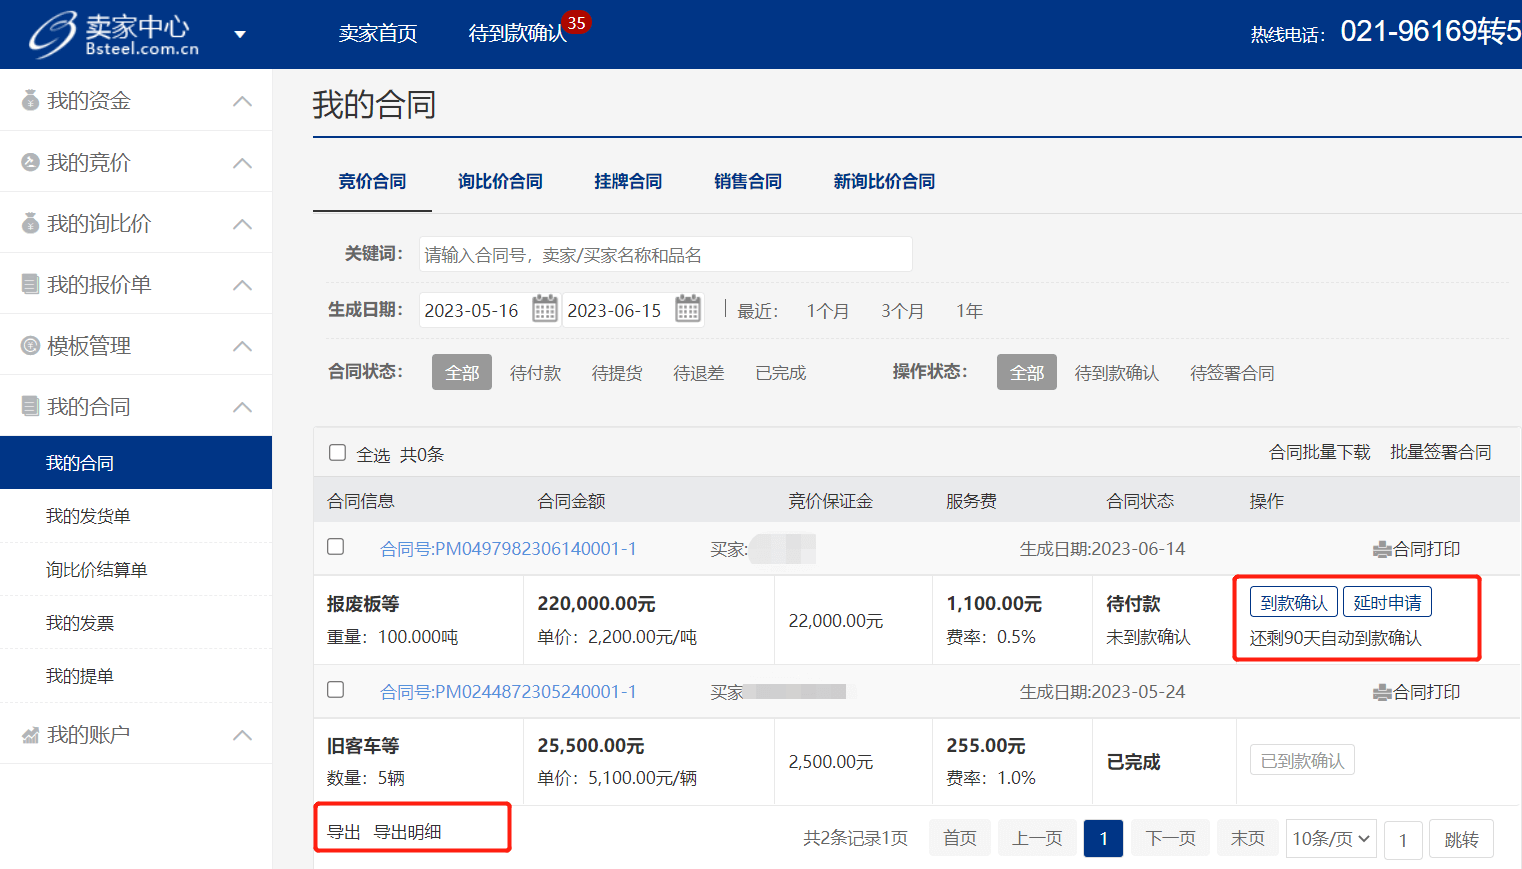
Task: Click the 我的资金 money bag icon
Action: (30, 100)
